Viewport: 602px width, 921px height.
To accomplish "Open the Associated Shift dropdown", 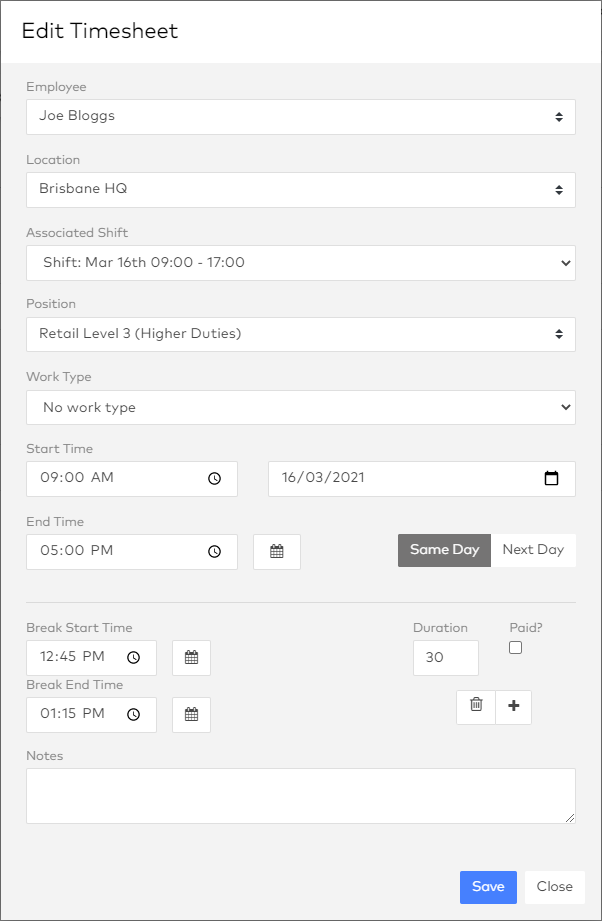I will (x=300, y=262).
